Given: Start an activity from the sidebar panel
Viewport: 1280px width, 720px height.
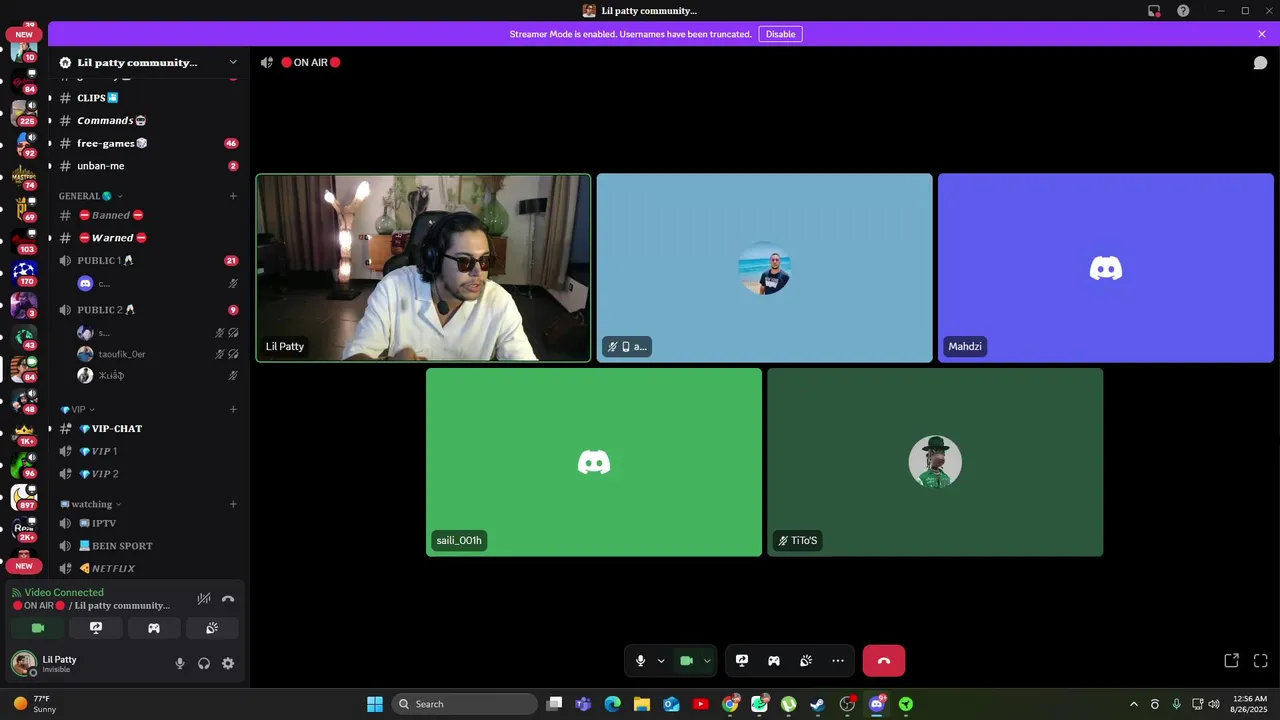Looking at the screenshot, I should click(x=154, y=628).
